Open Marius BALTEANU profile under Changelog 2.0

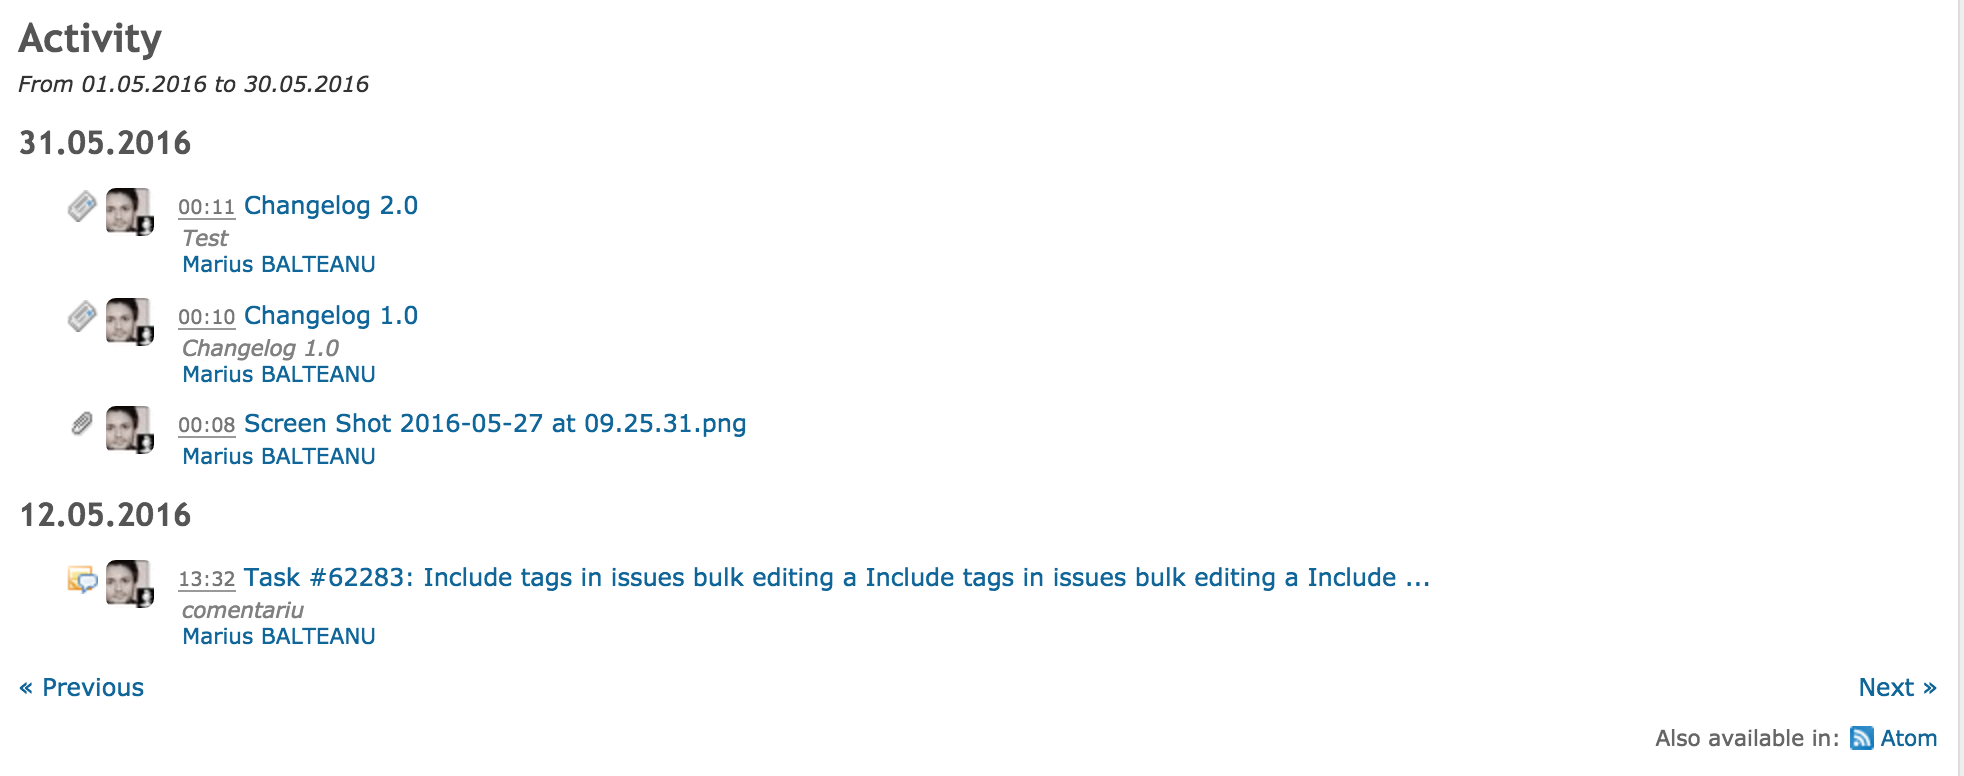(279, 264)
